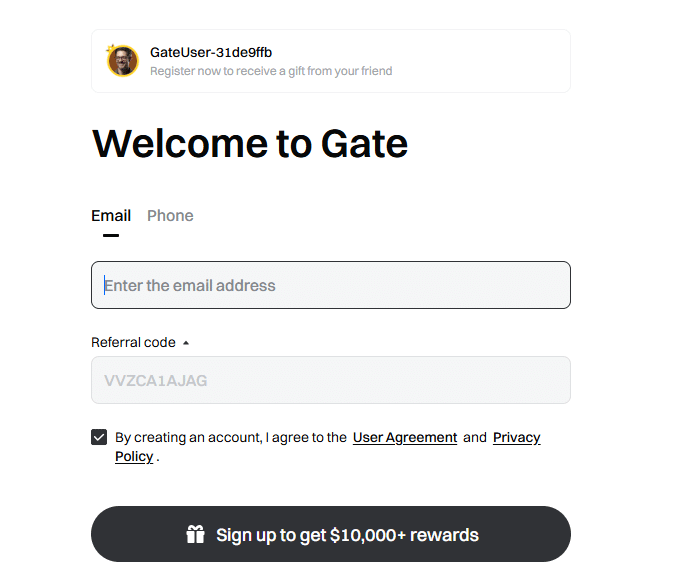
Task: Click the sparkle star badge on the avatar
Action: tap(111, 48)
